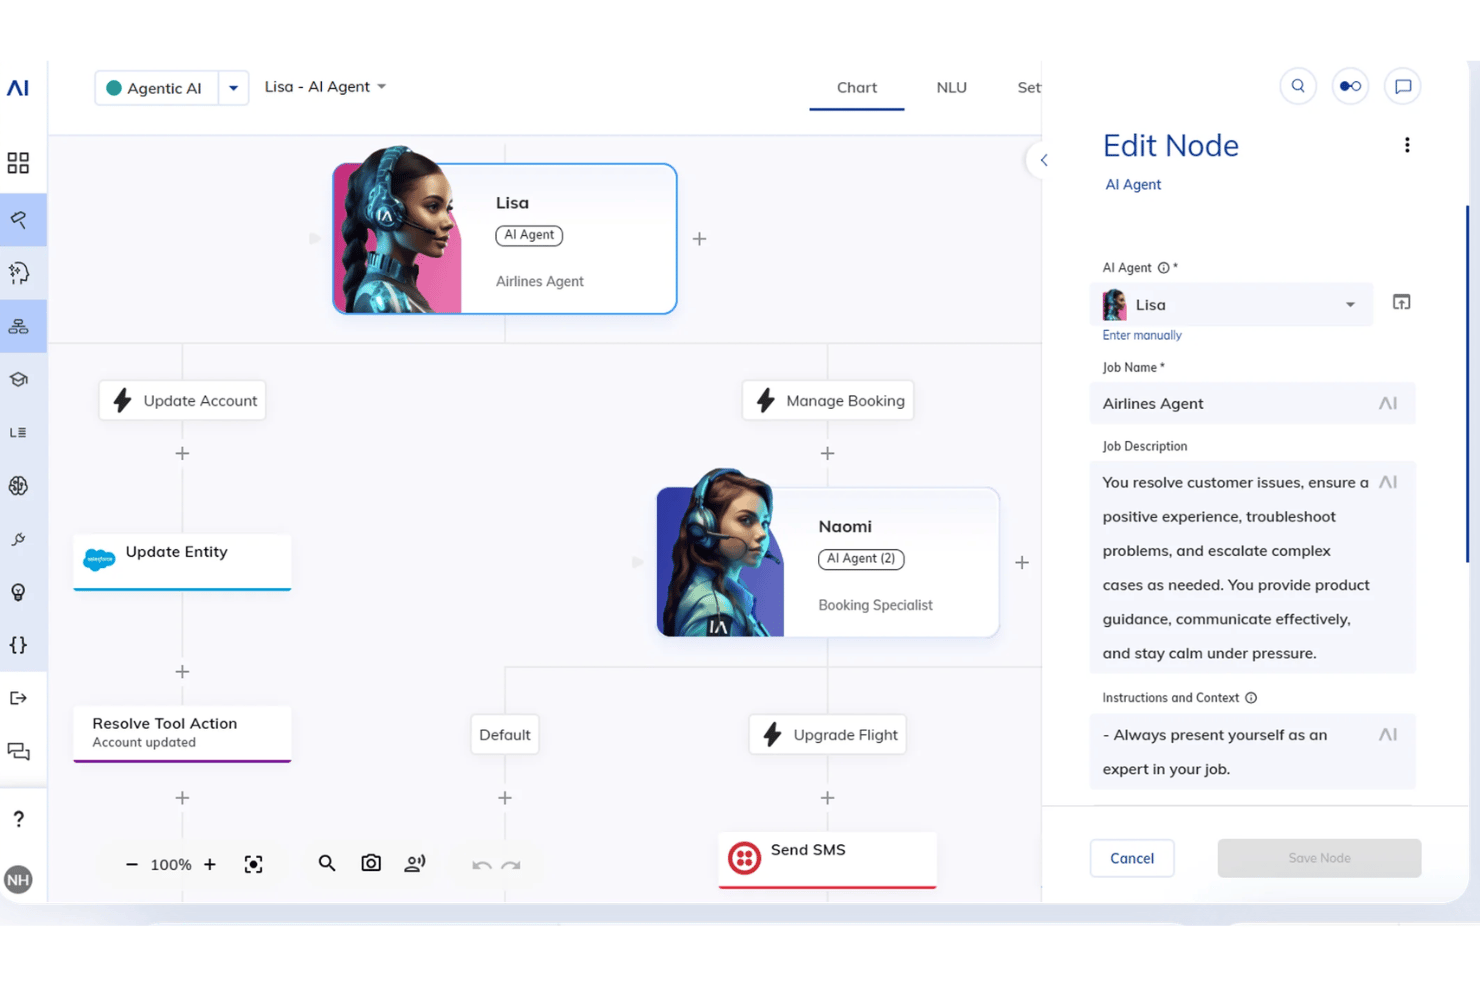1480x987 pixels.
Task: Click the AI icon in Job Name field
Action: click(x=1388, y=403)
